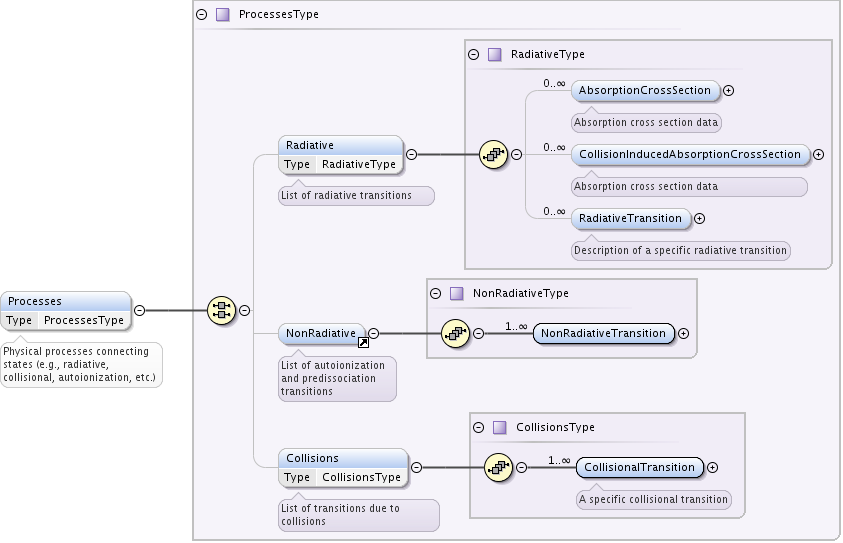Collapse the RadiativeType group box
Screen dimensions: 843x543
point(474,54)
